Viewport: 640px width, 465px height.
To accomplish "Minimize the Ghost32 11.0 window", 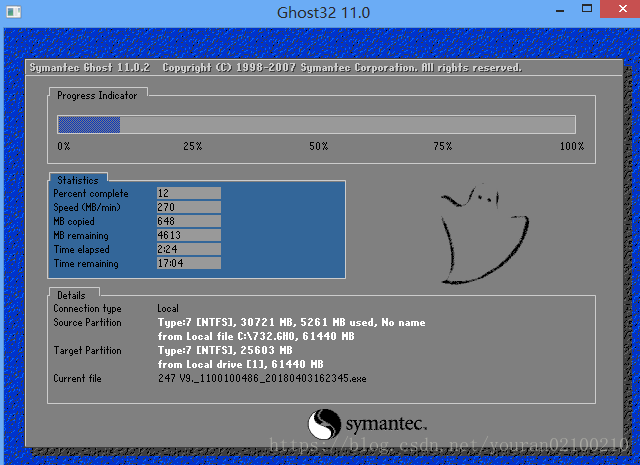I will pyautogui.click(x=560, y=10).
